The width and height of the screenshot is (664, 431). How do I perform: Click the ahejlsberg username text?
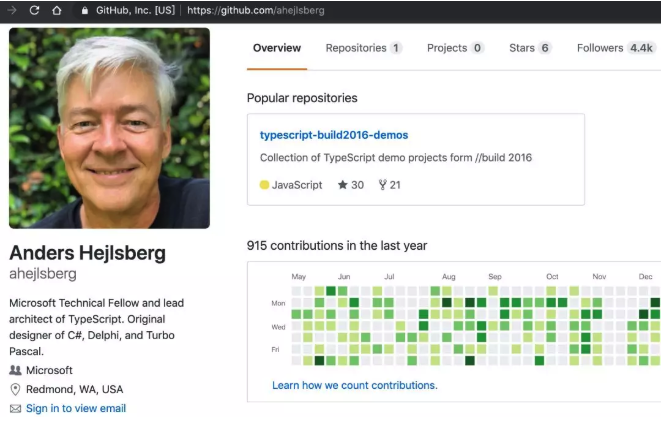[x=43, y=274]
